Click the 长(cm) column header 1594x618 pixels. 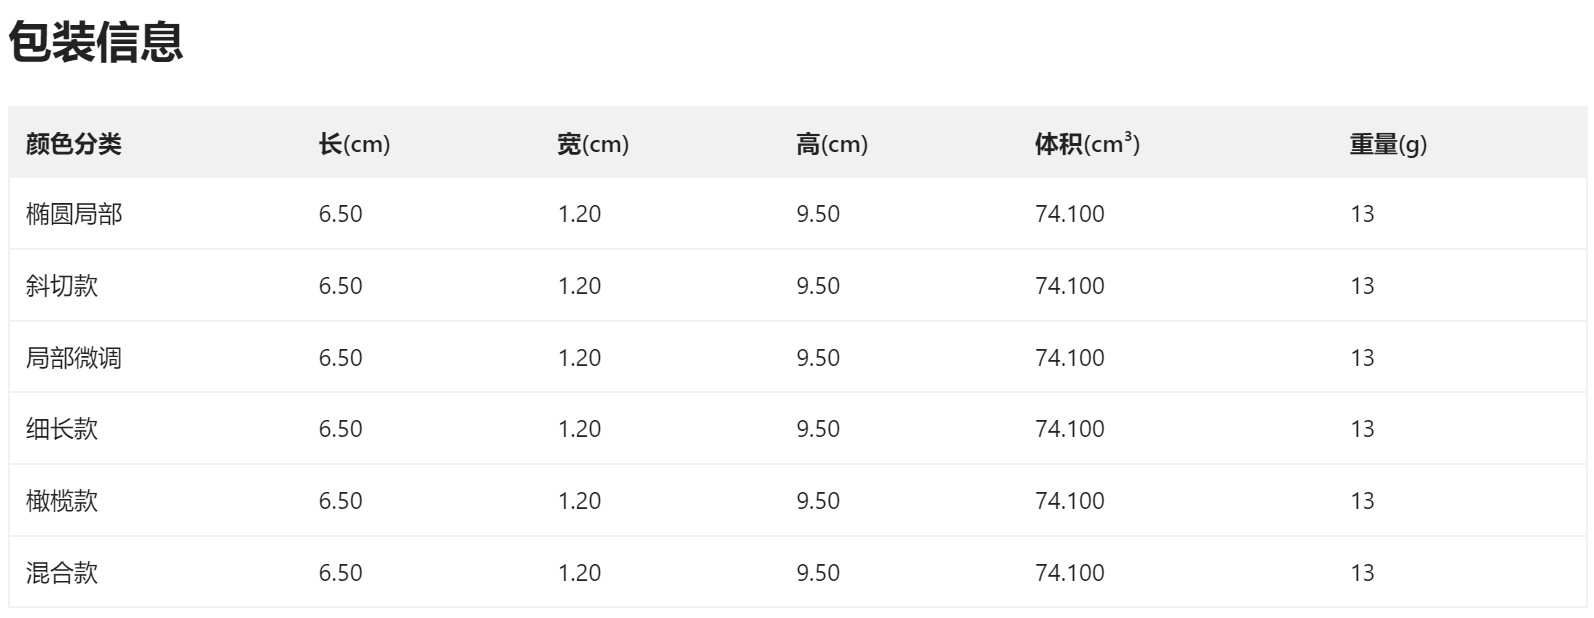tap(354, 144)
